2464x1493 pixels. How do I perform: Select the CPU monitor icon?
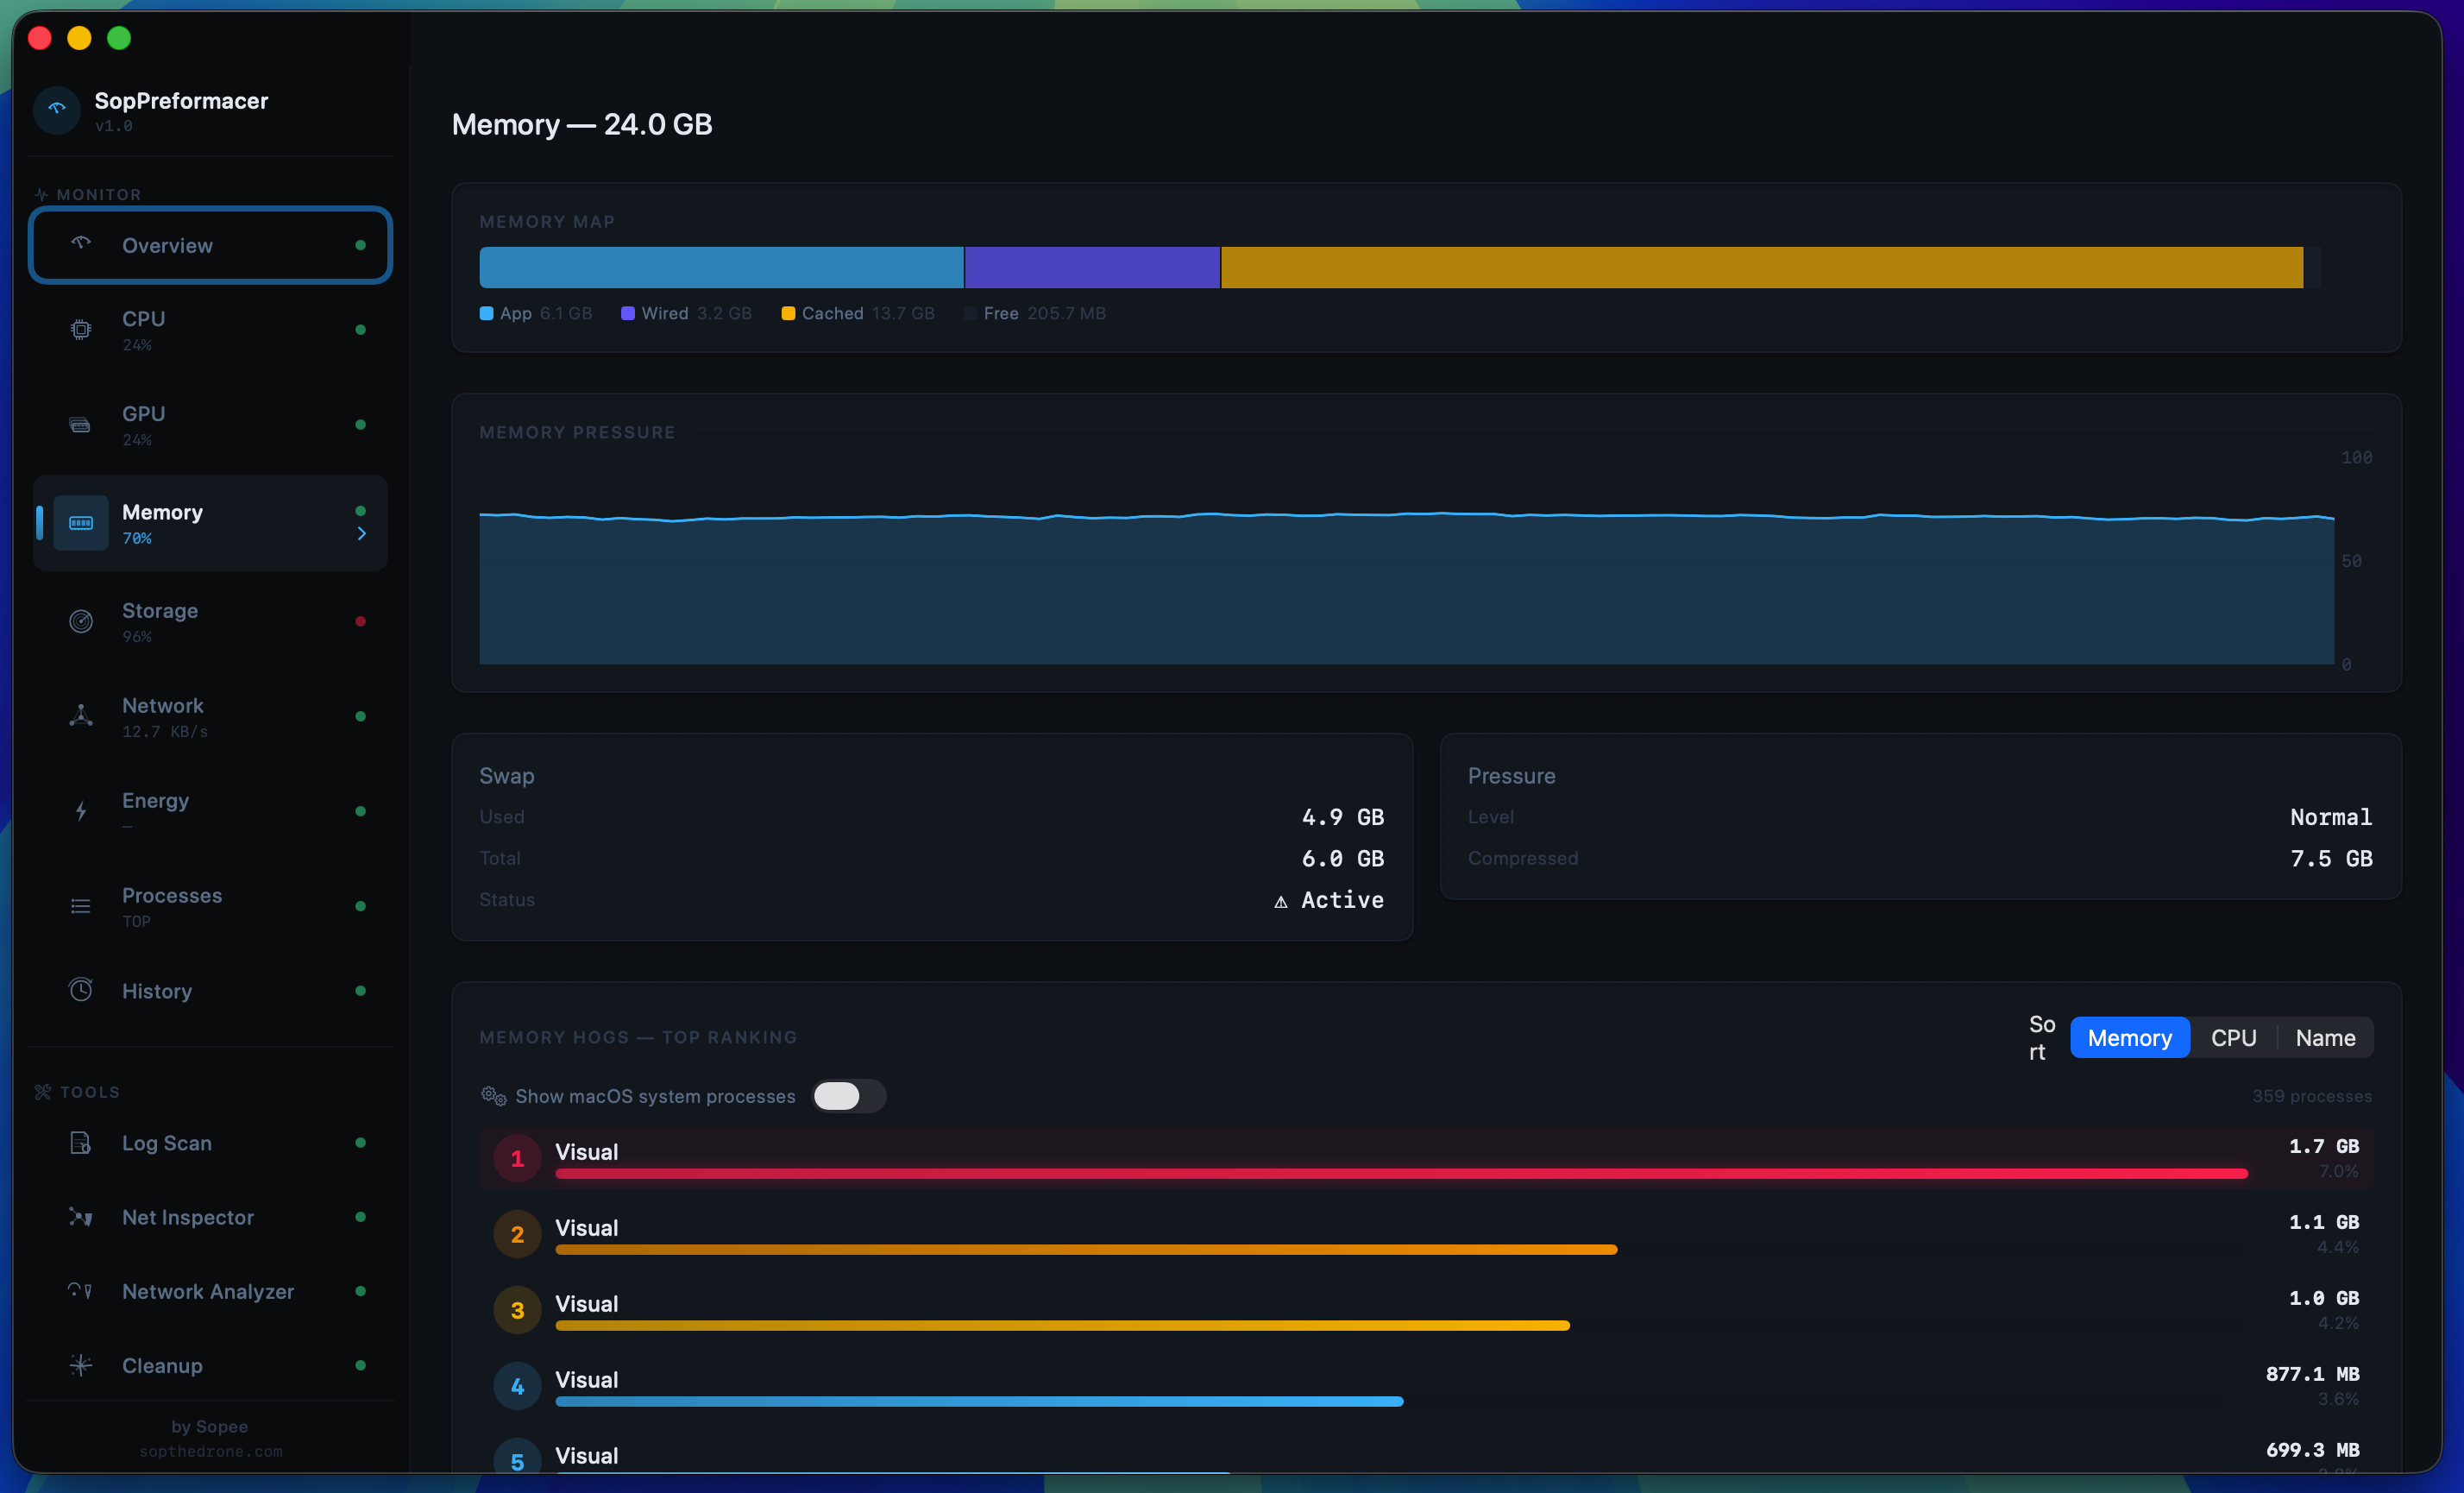(x=80, y=329)
